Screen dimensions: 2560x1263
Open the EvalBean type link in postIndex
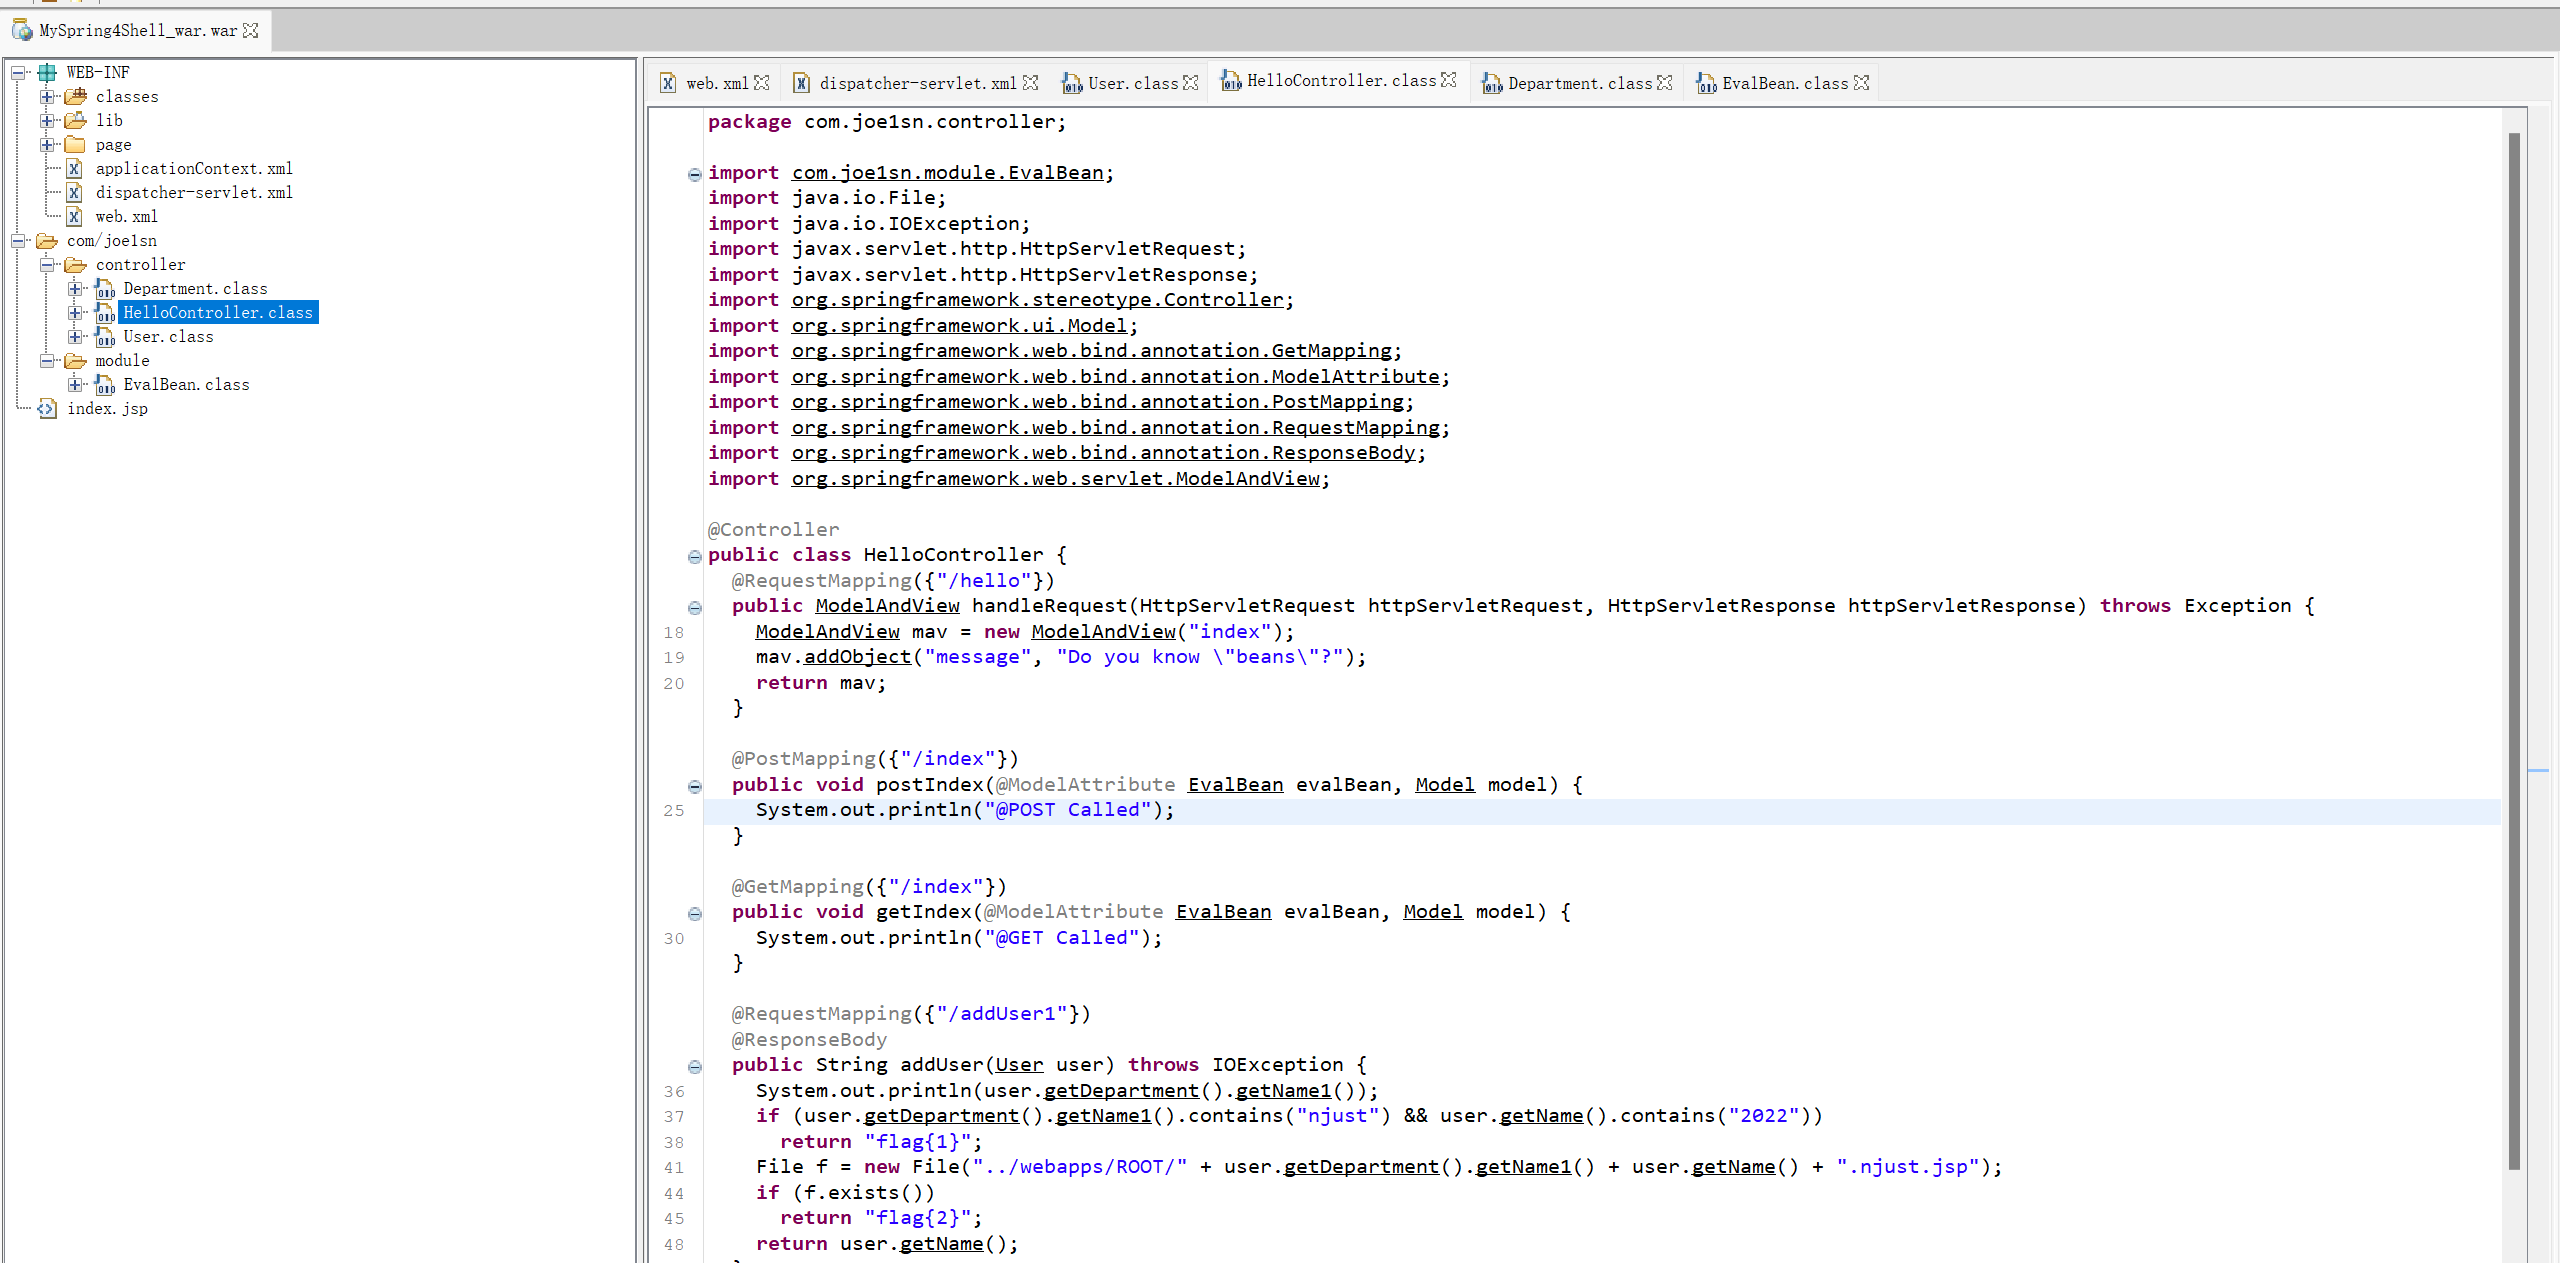click(x=1235, y=785)
